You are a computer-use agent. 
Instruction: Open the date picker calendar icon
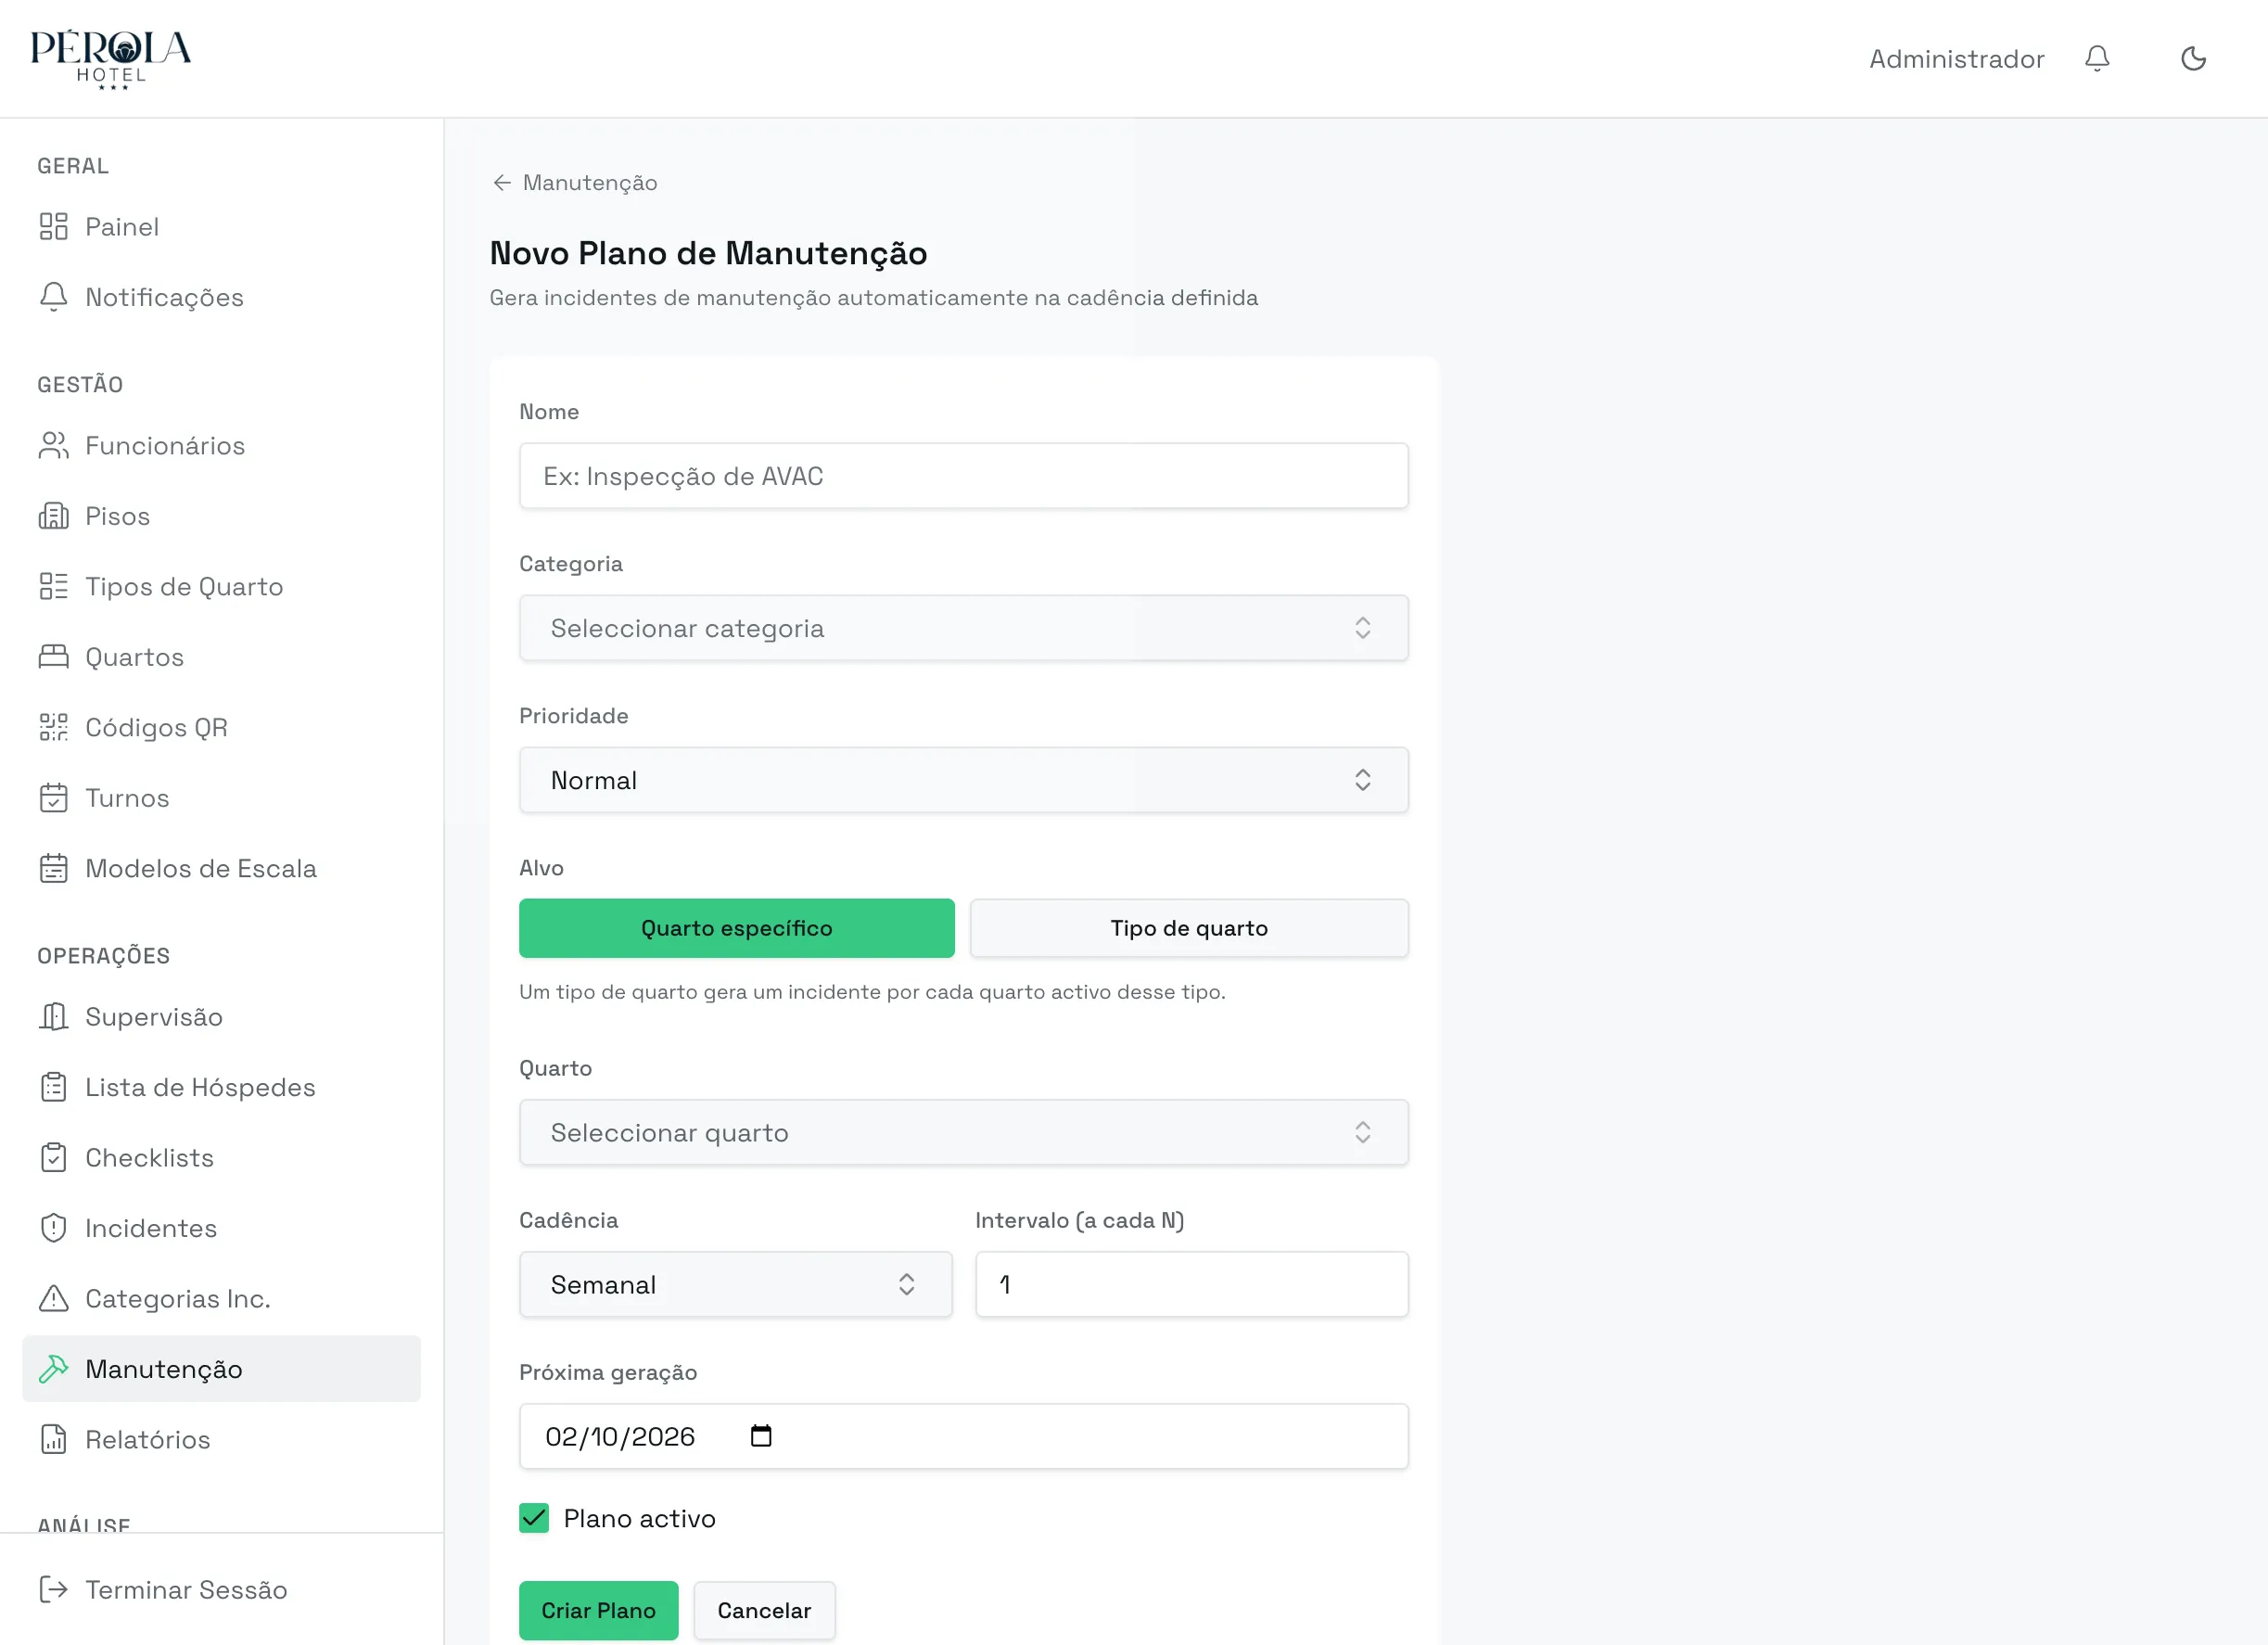coord(761,1435)
